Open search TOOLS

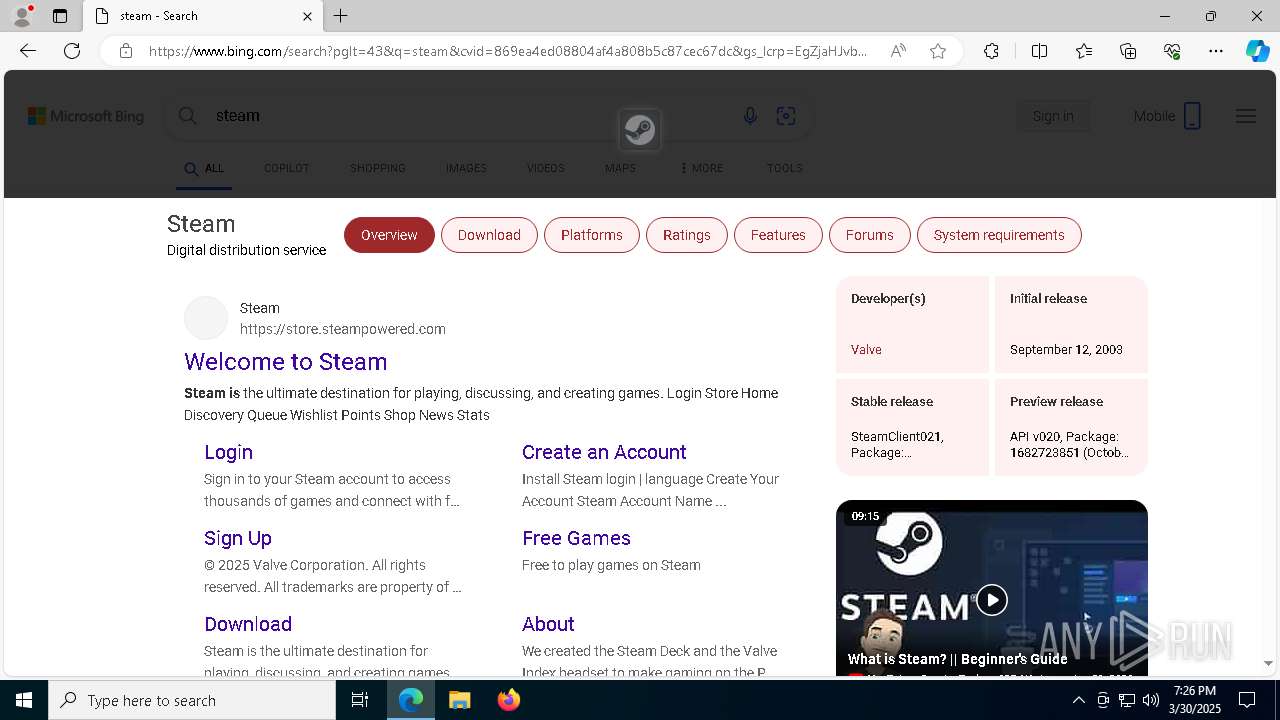coord(785,168)
